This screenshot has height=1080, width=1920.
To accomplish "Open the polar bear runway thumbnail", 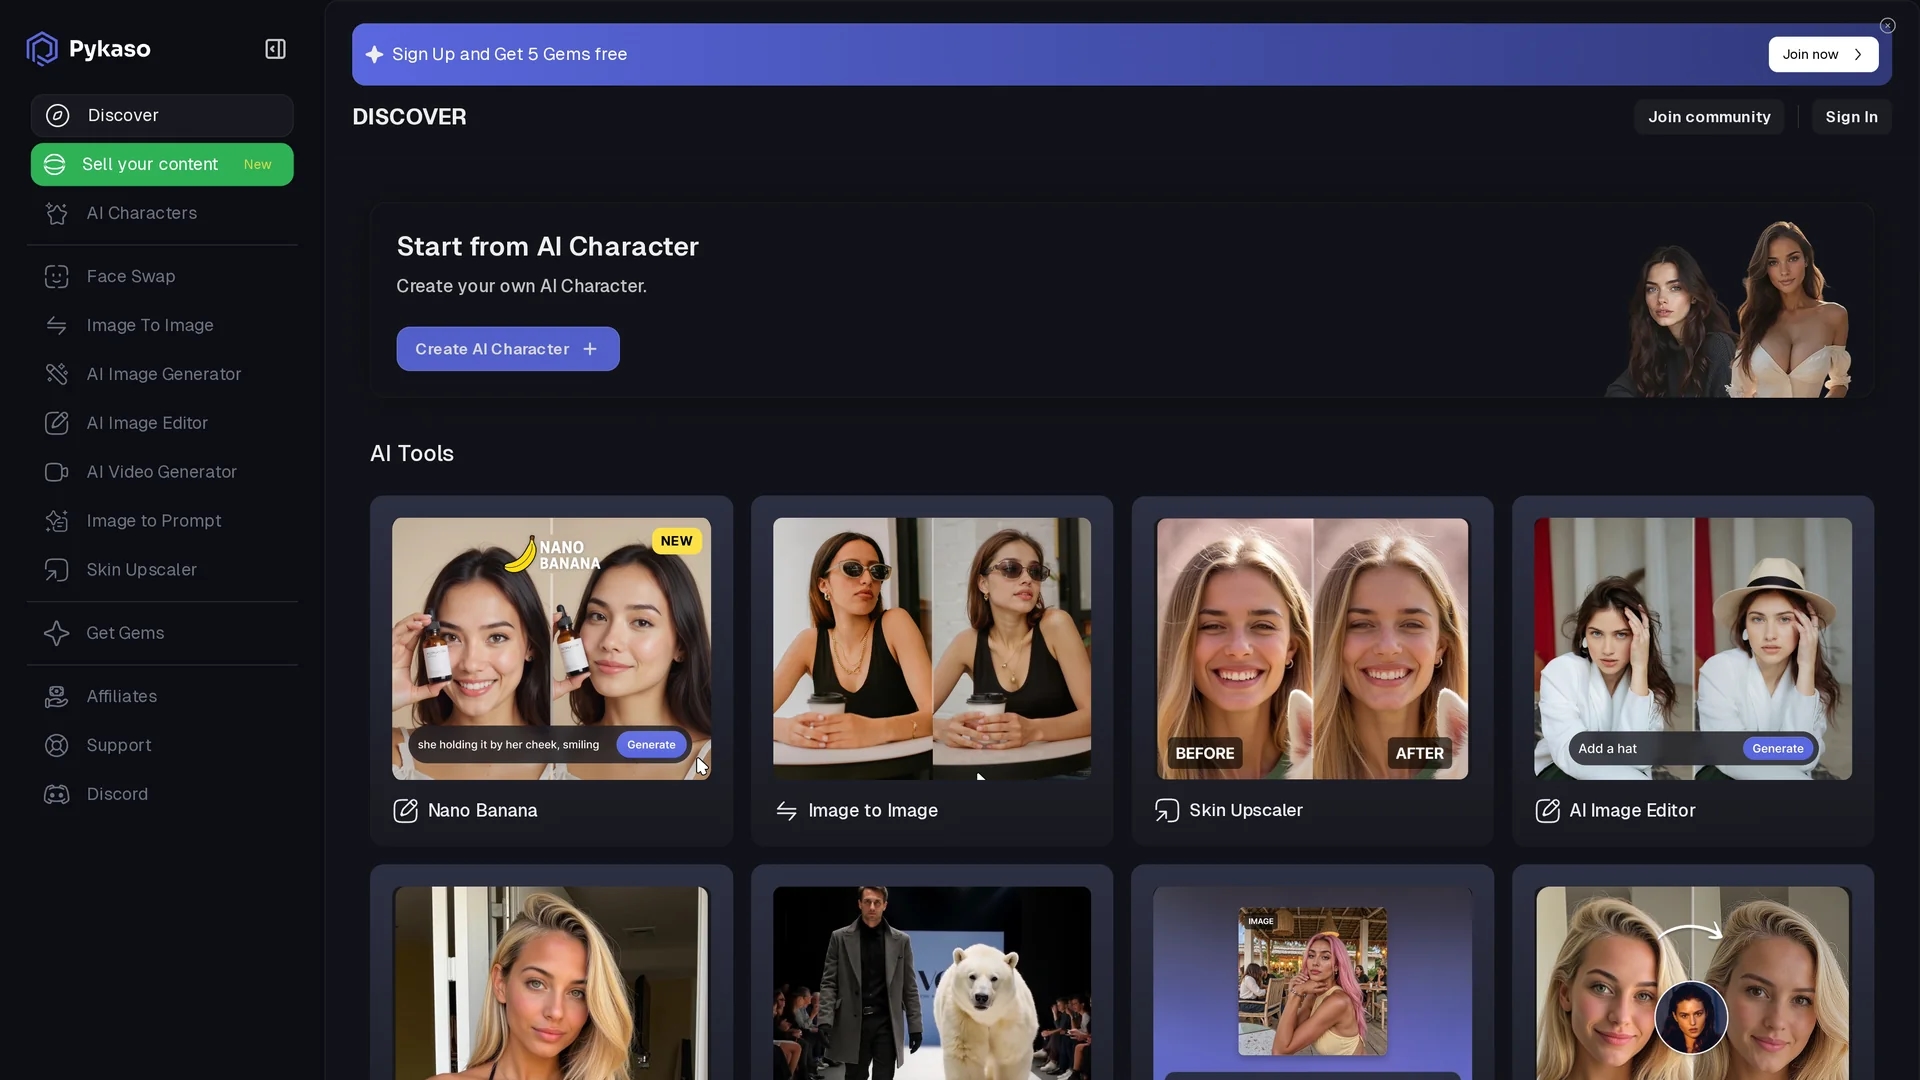I will (x=932, y=983).
